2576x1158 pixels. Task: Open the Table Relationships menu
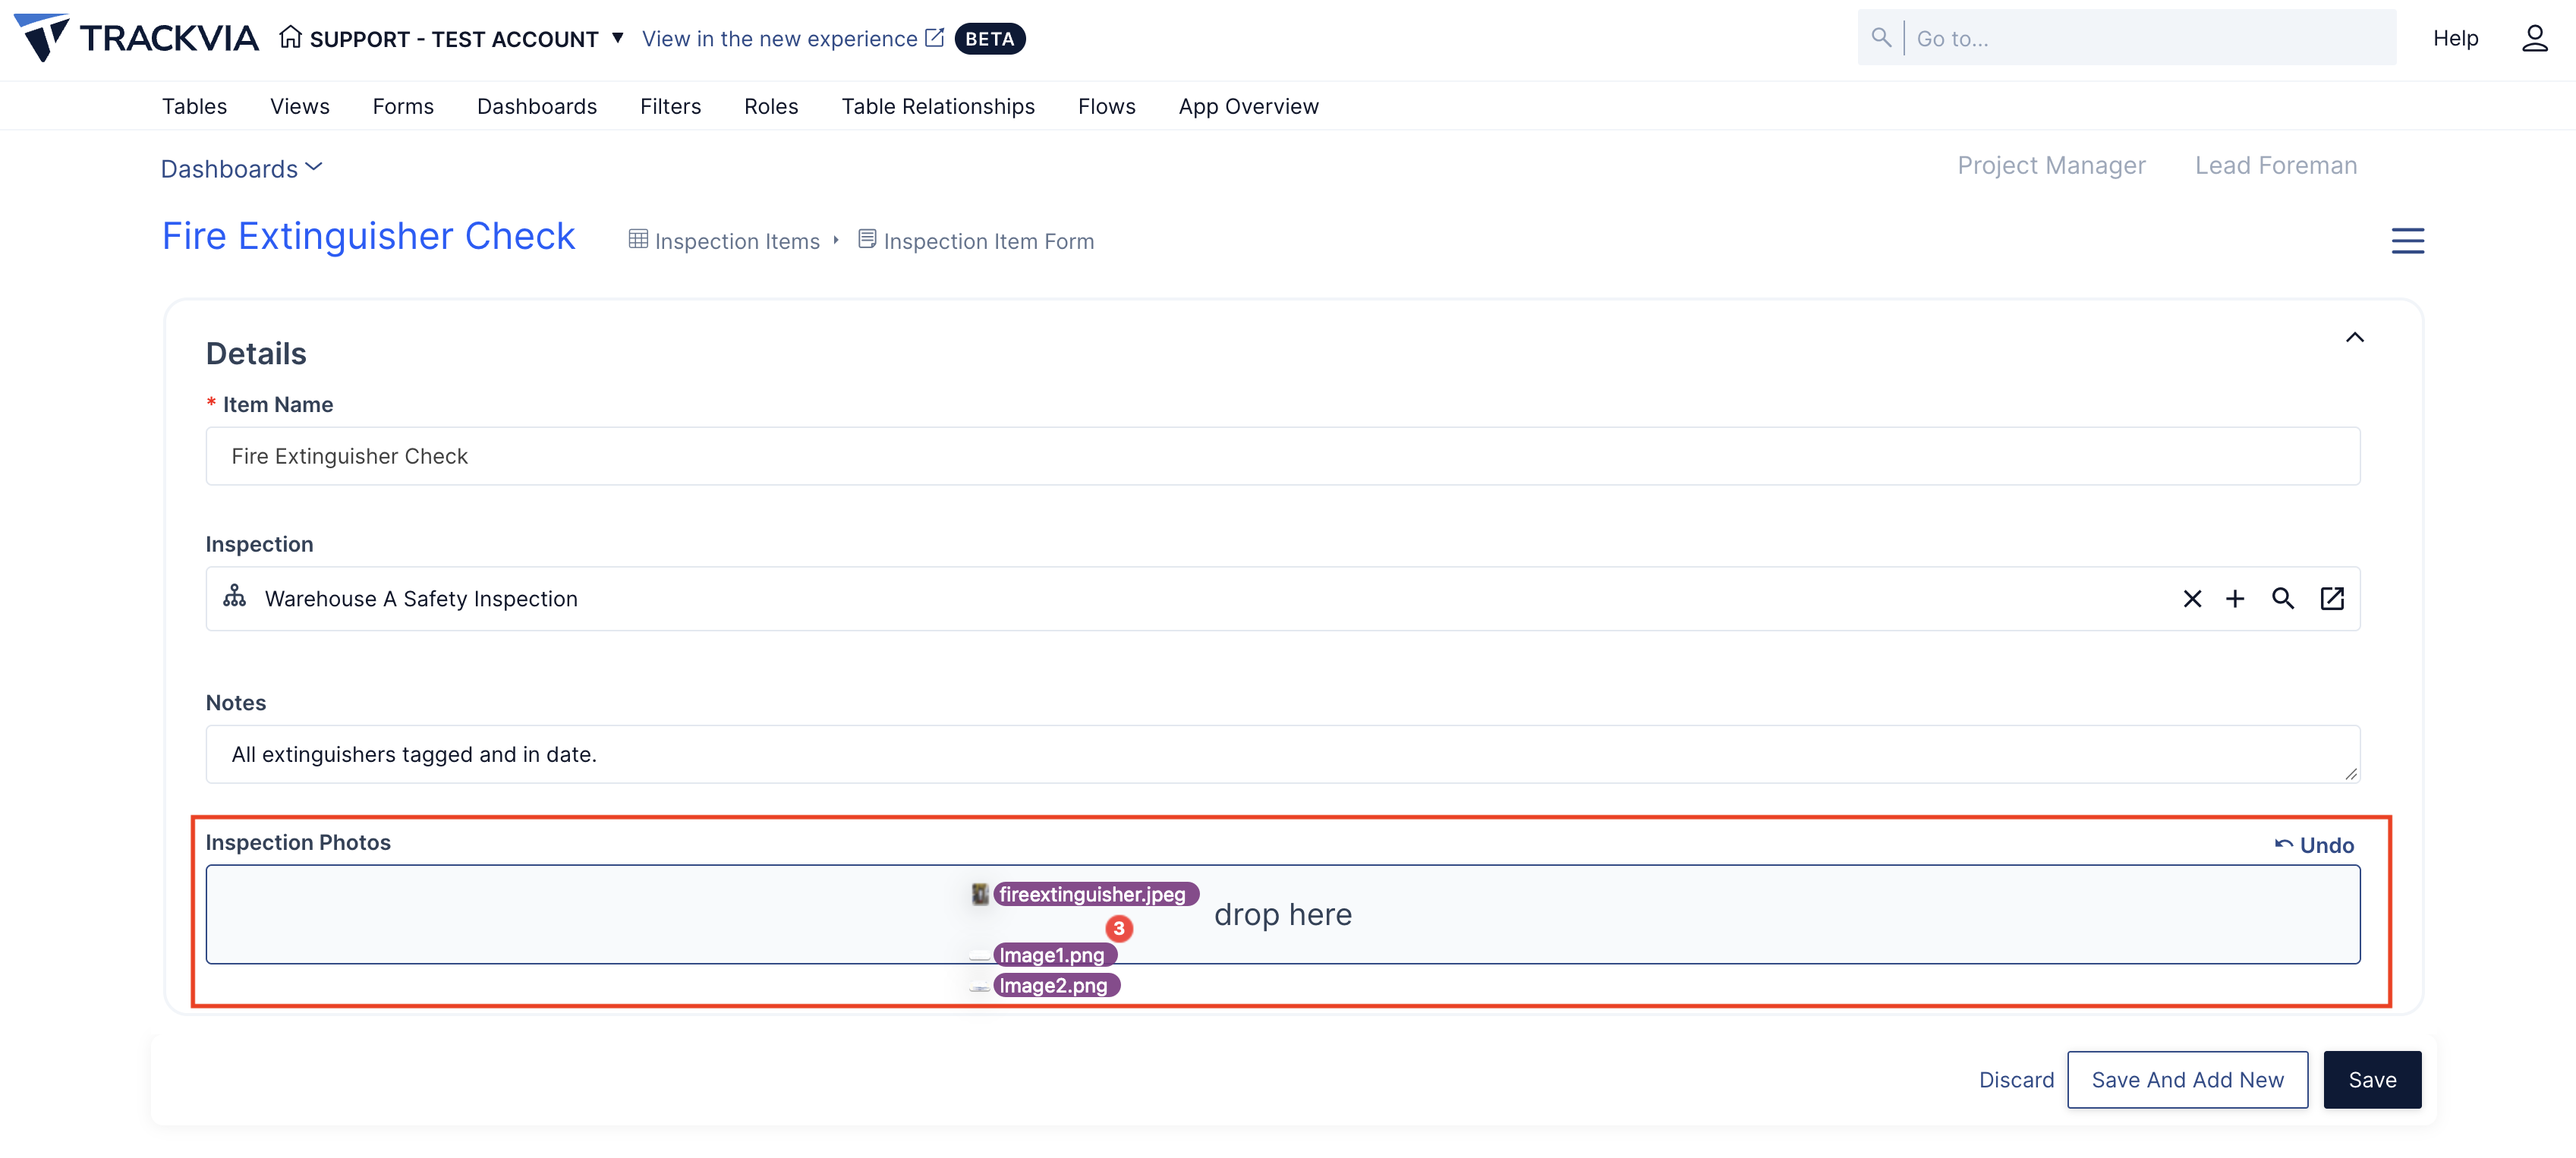coord(938,106)
